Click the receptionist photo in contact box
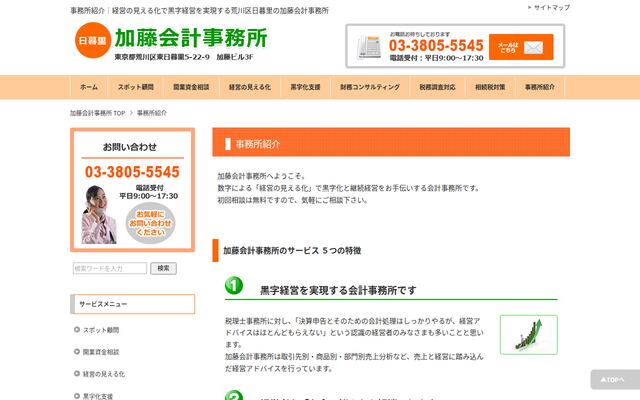The width and height of the screenshot is (640, 400). (99, 215)
